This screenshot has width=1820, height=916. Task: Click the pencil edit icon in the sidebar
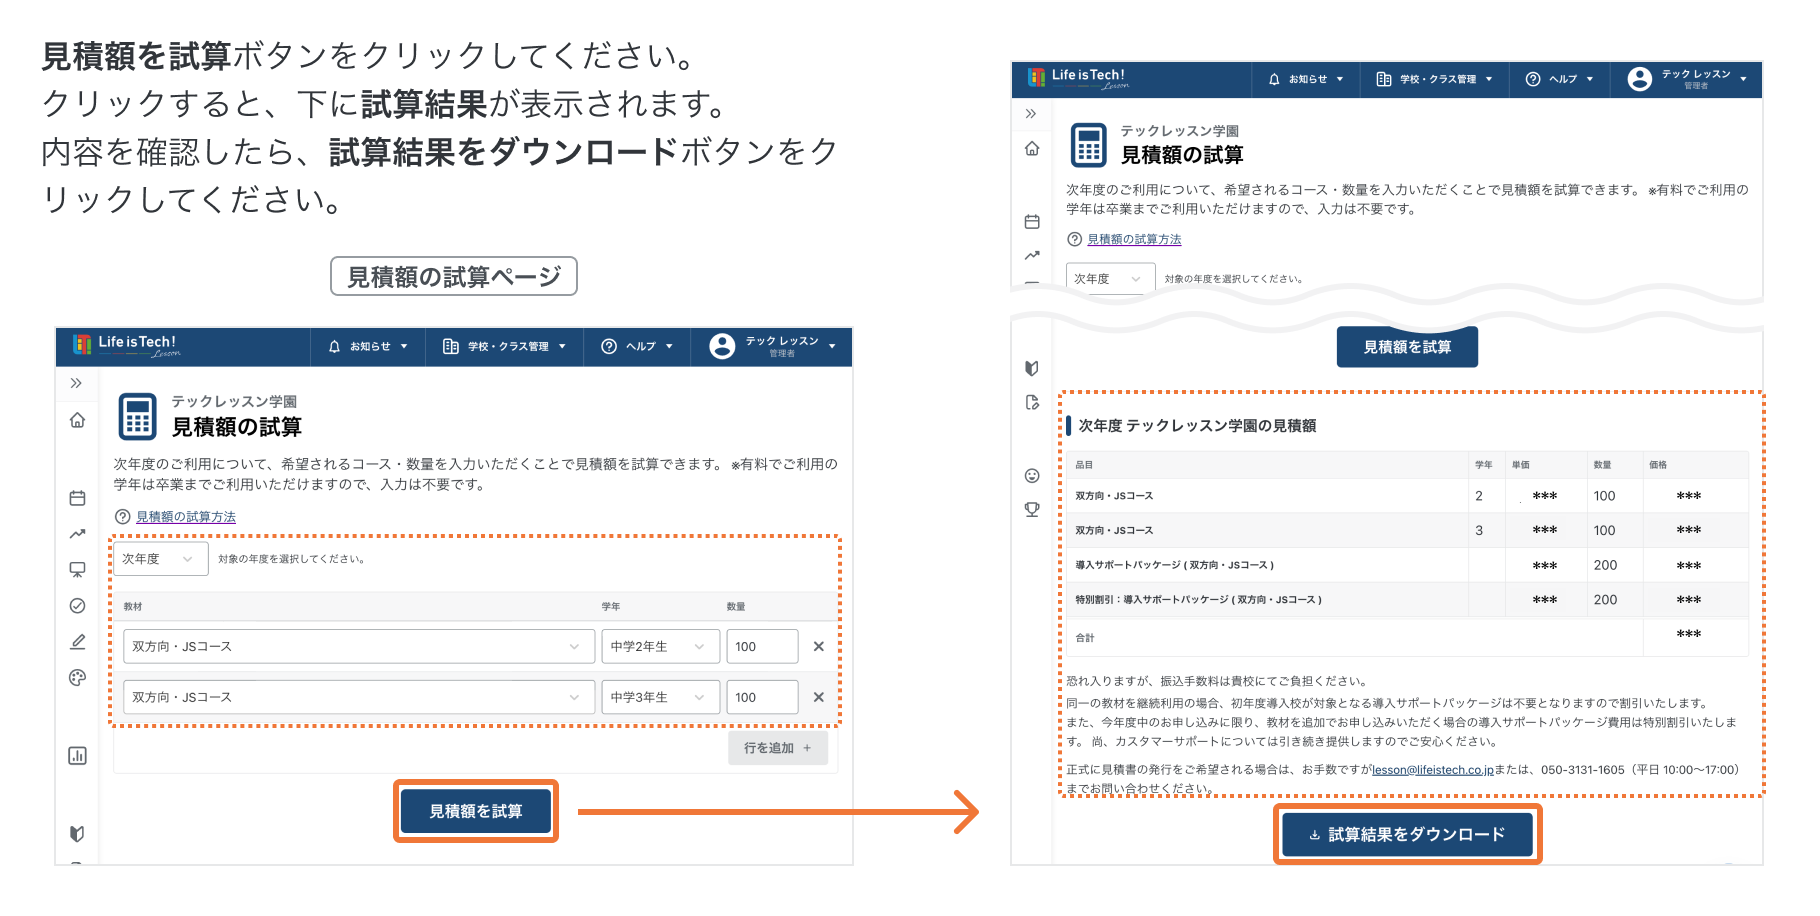pyautogui.click(x=77, y=642)
